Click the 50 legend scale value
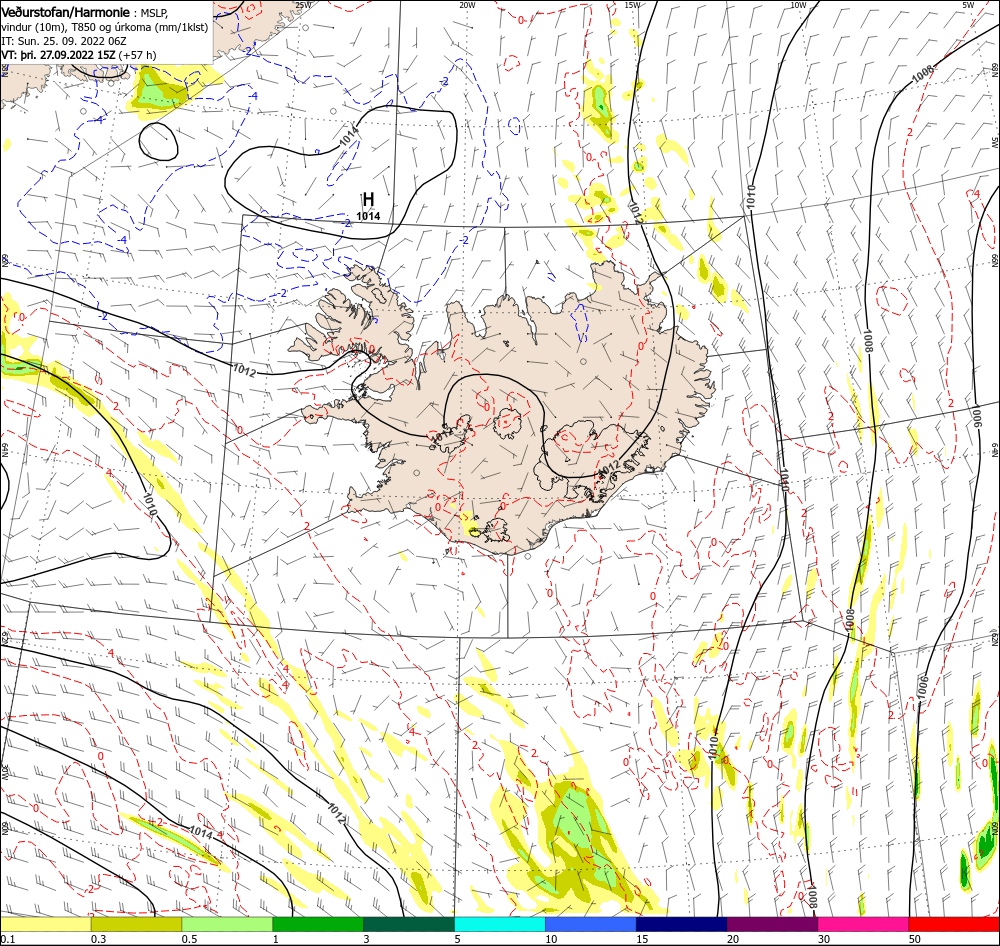The width and height of the screenshot is (1000, 946). click(915, 939)
